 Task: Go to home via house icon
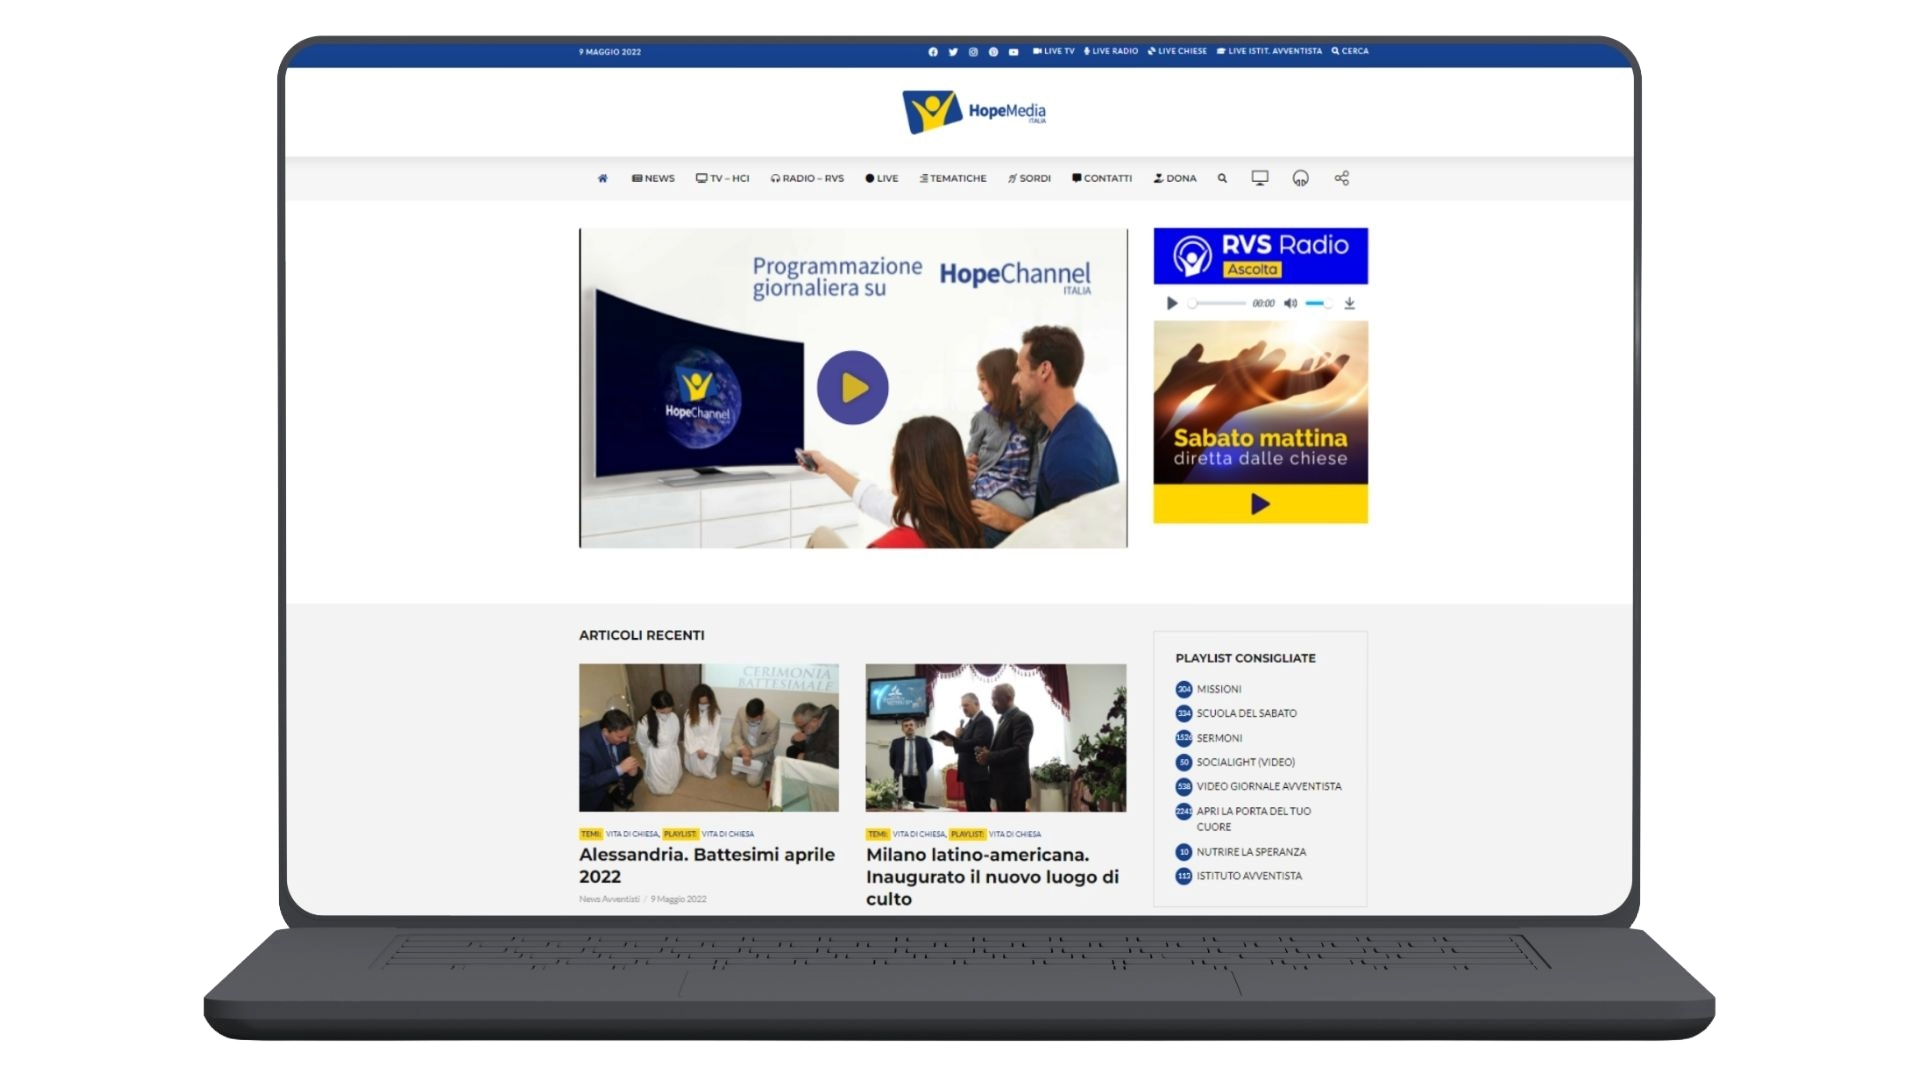coord(602,178)
